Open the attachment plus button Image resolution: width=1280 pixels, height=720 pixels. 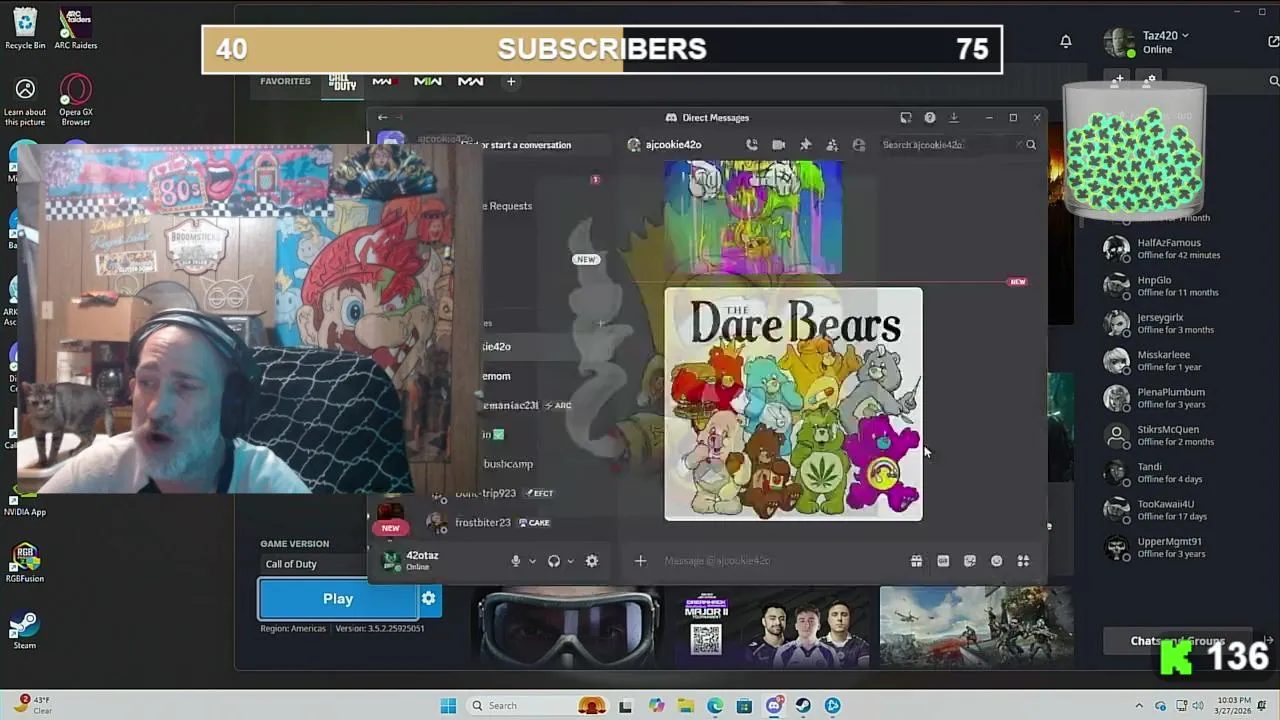pos(641,561)
